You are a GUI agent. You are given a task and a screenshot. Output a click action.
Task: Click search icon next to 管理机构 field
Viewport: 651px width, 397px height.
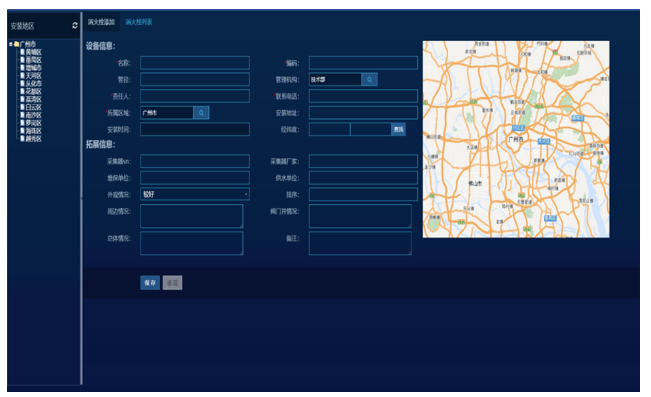pos(369,79)
